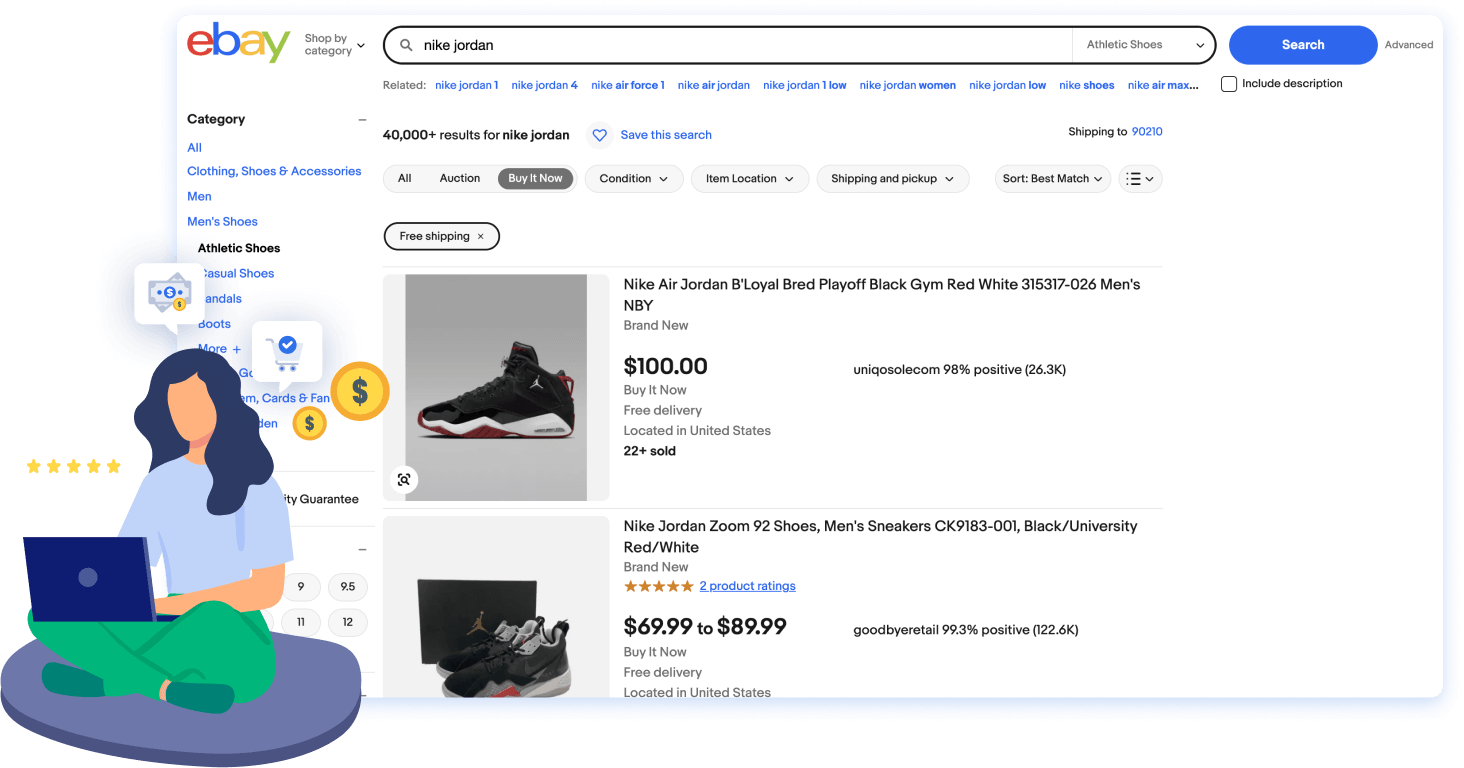1464x768 pixels.
Task: Click the dollar coin icon near the sidebar
Action: coord(360,392)
